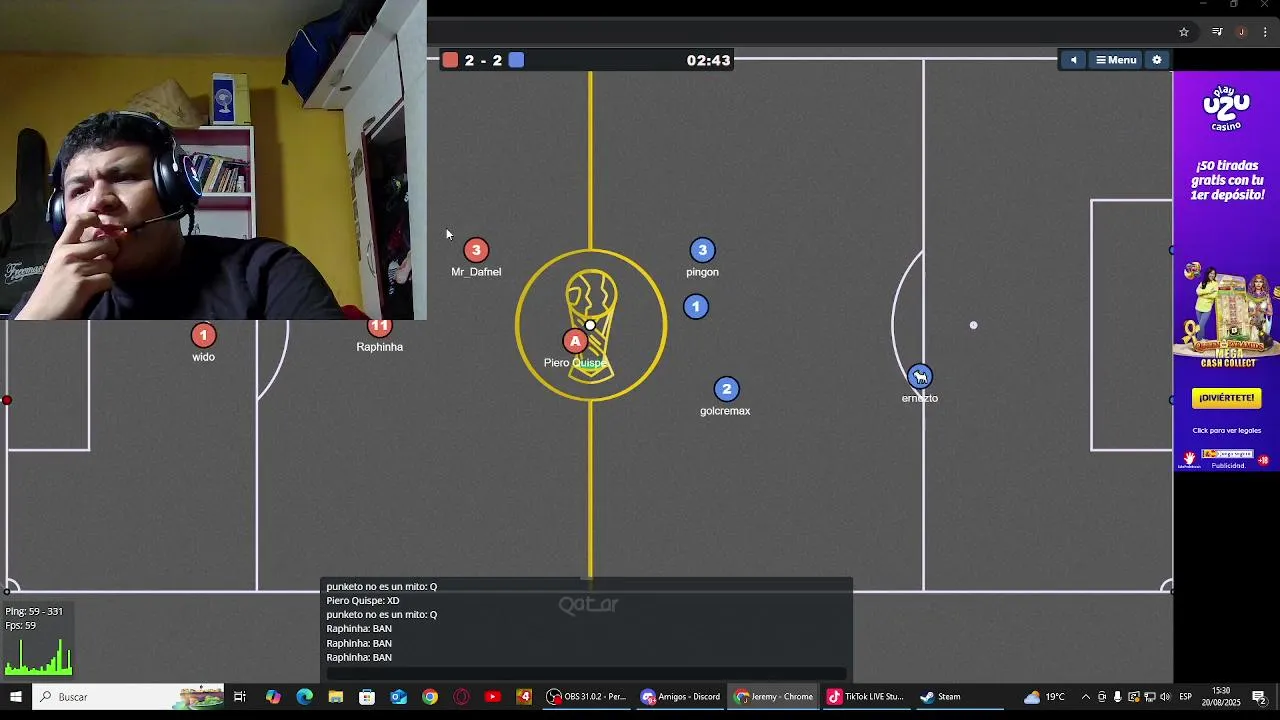Select blue player pingon
This screenshot has height=720, width=1280.
tap(702, 250)
